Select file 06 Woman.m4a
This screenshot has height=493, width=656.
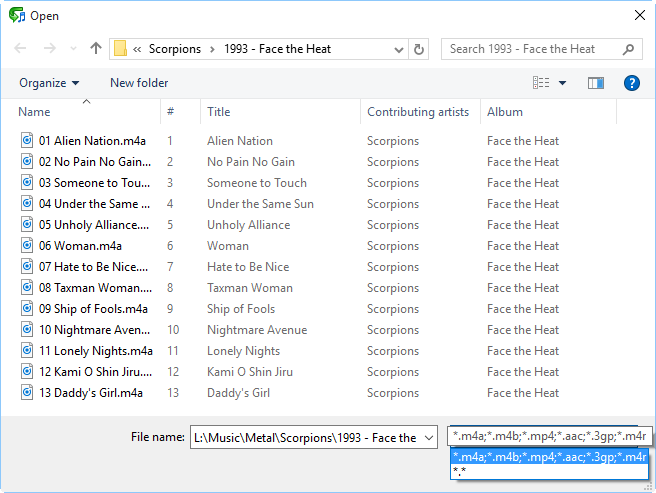pos(80,246)
